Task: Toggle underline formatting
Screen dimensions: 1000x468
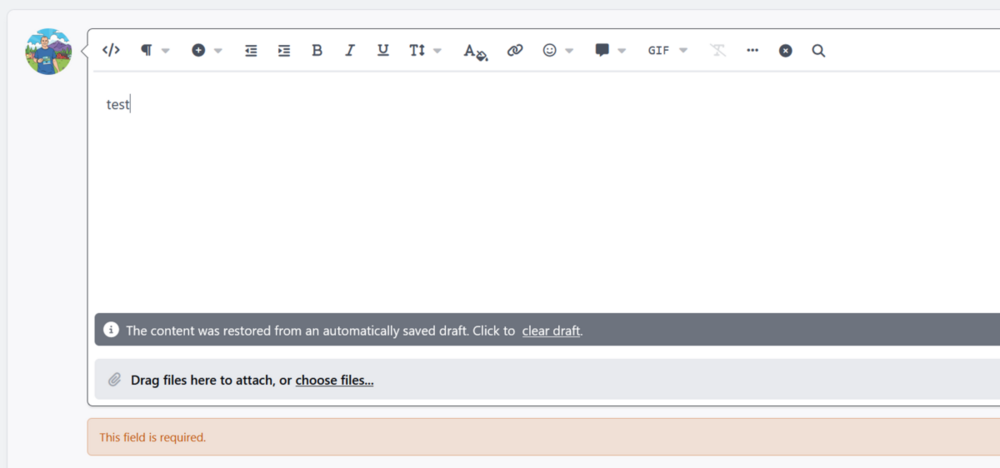Action: (x=383, y=50)
